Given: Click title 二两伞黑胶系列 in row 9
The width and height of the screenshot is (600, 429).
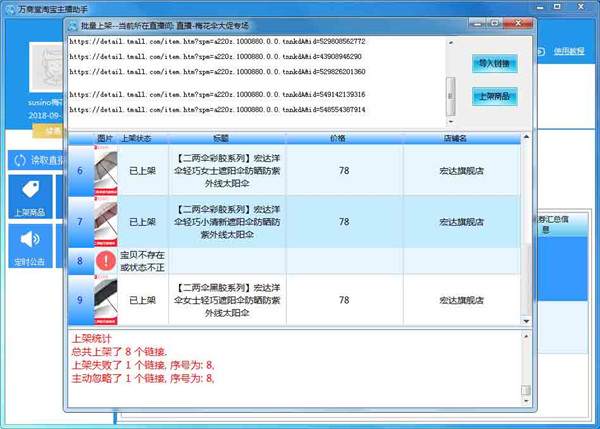Looking at the screenshot, I should click(x=227, y=300).
